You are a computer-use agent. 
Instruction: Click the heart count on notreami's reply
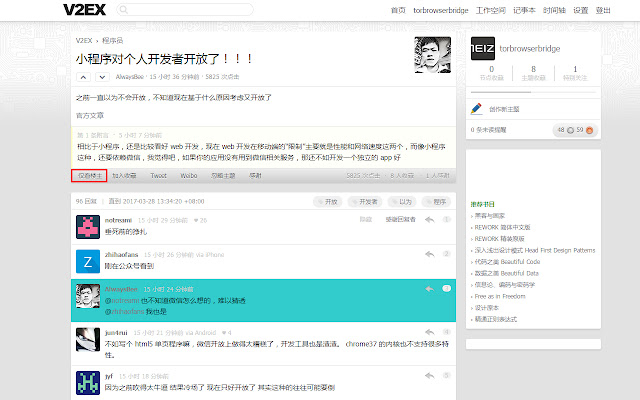(x=200, y=220)
